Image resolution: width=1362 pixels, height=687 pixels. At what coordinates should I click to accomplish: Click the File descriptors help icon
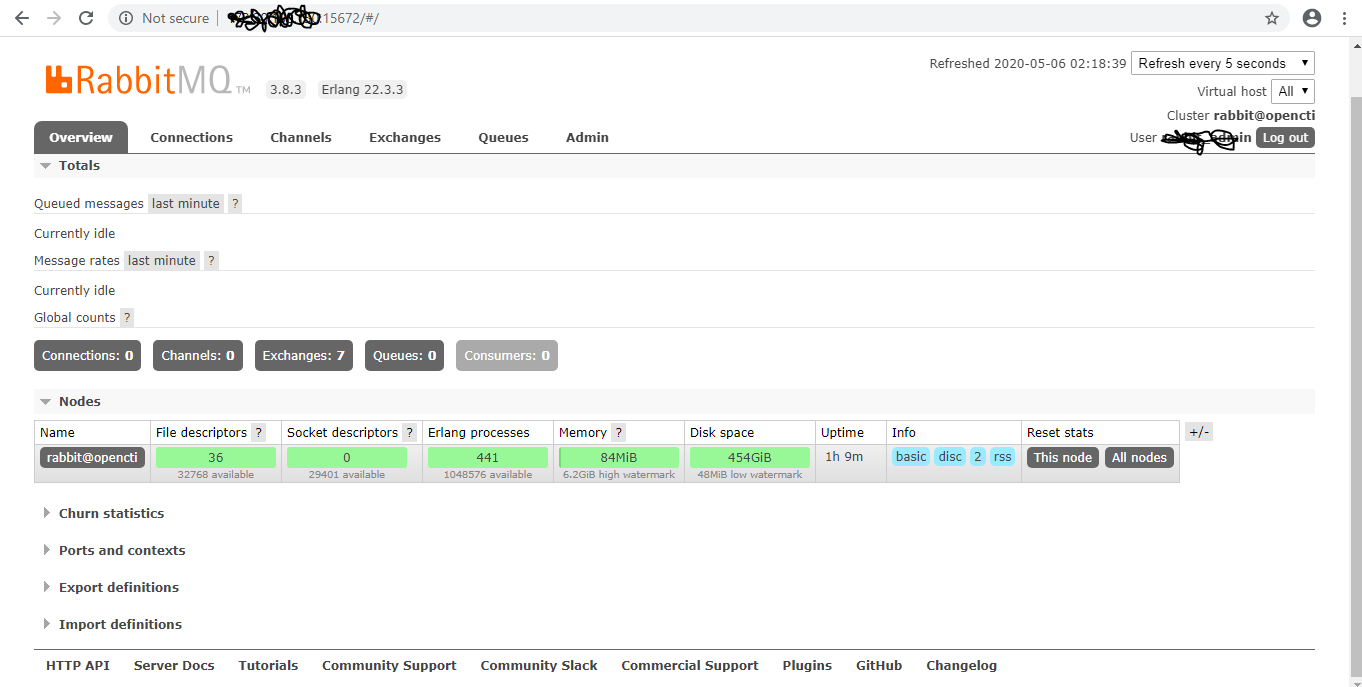click(x=258, y=432)
